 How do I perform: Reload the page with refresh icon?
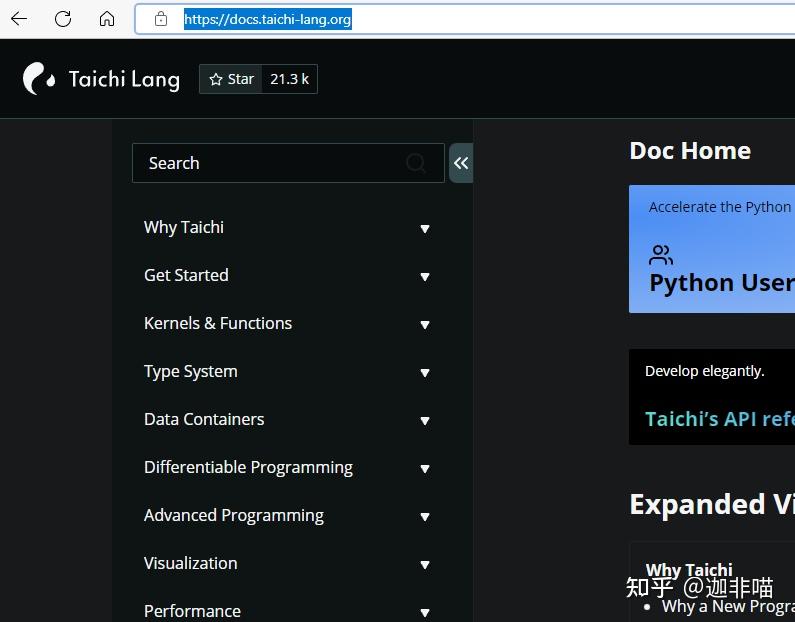[x=63, y=19]
